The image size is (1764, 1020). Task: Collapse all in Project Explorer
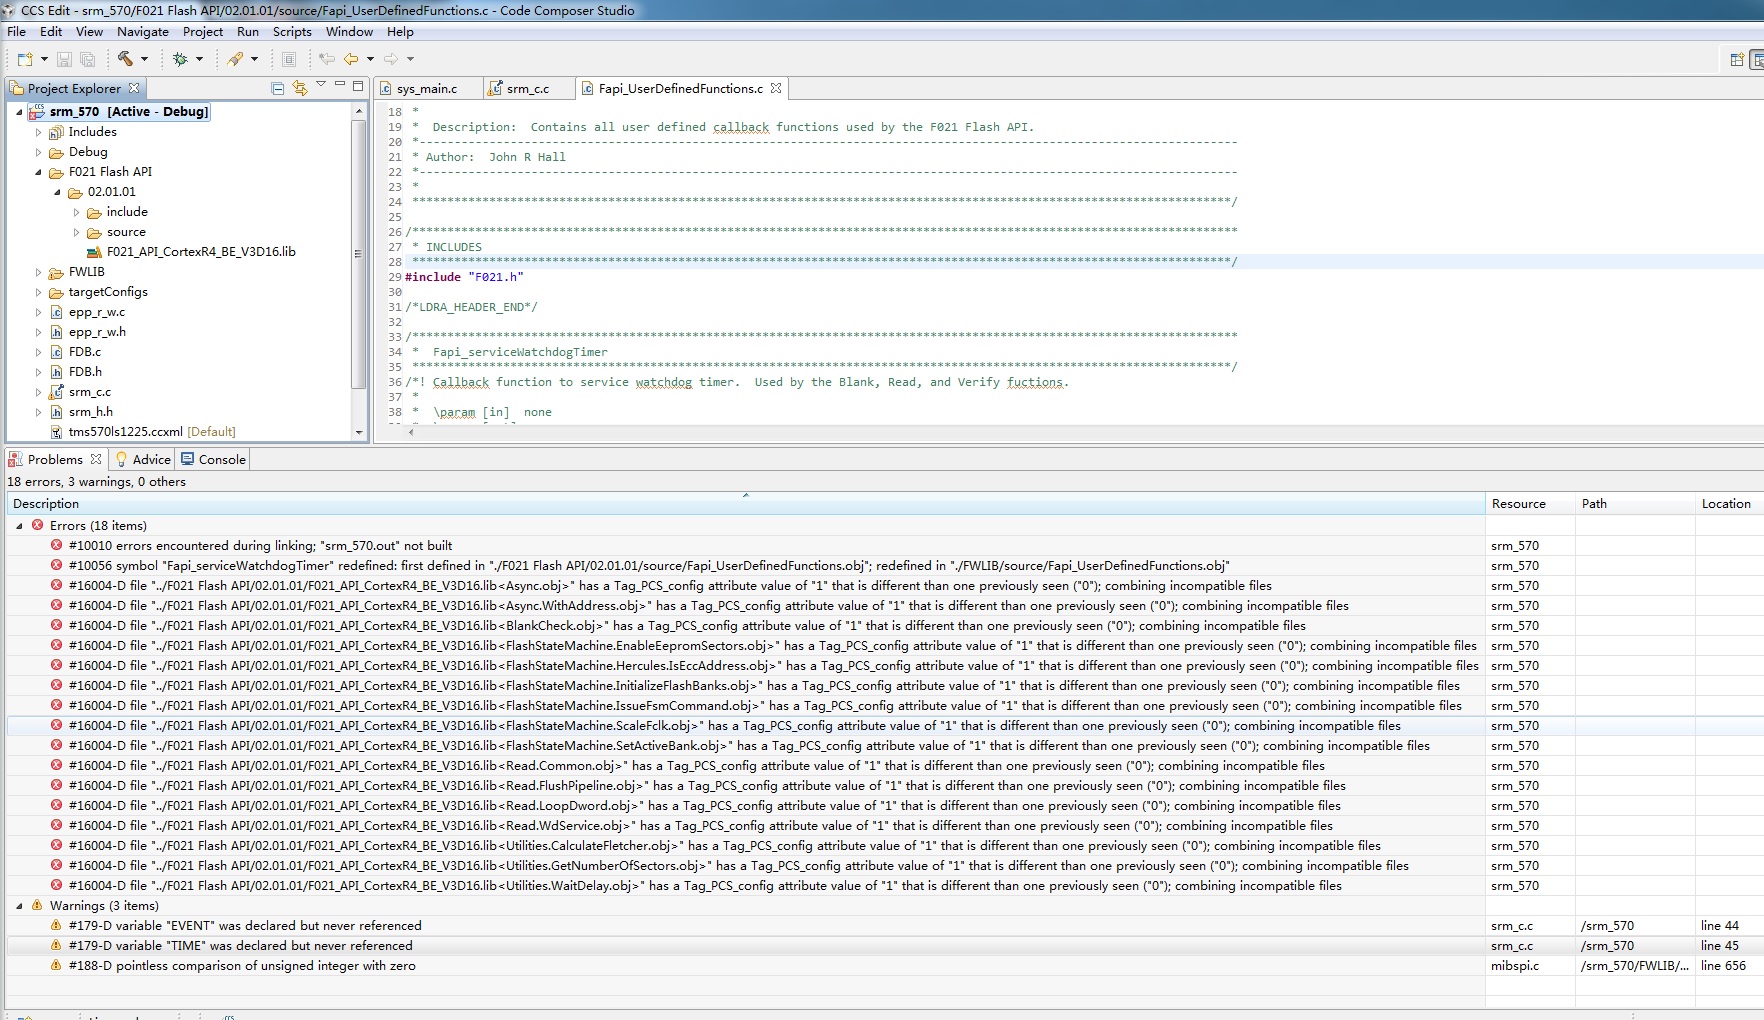278,88
